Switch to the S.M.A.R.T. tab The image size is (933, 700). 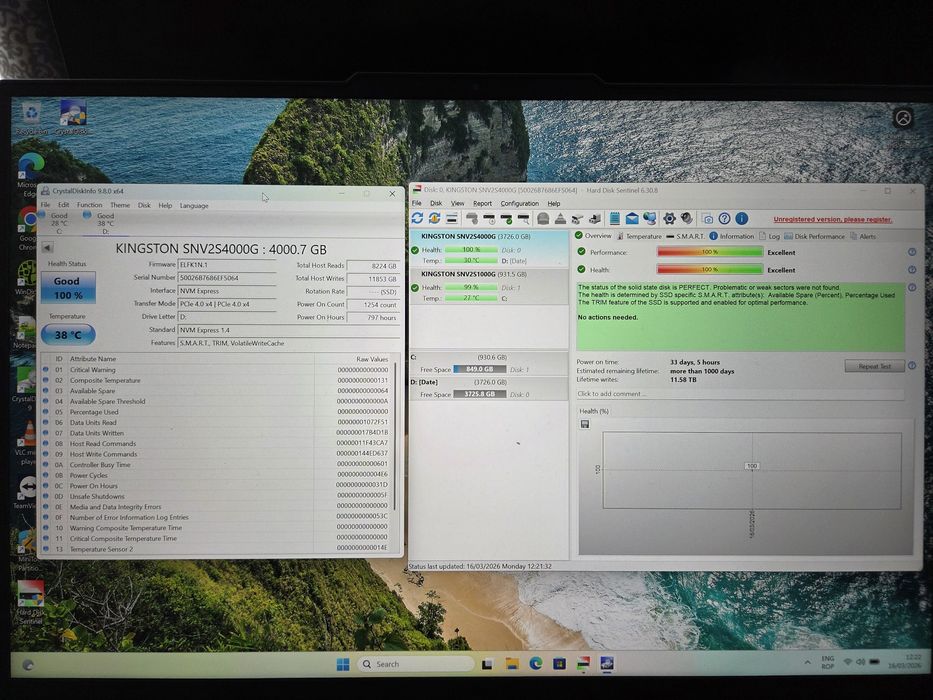coord(685,236)
